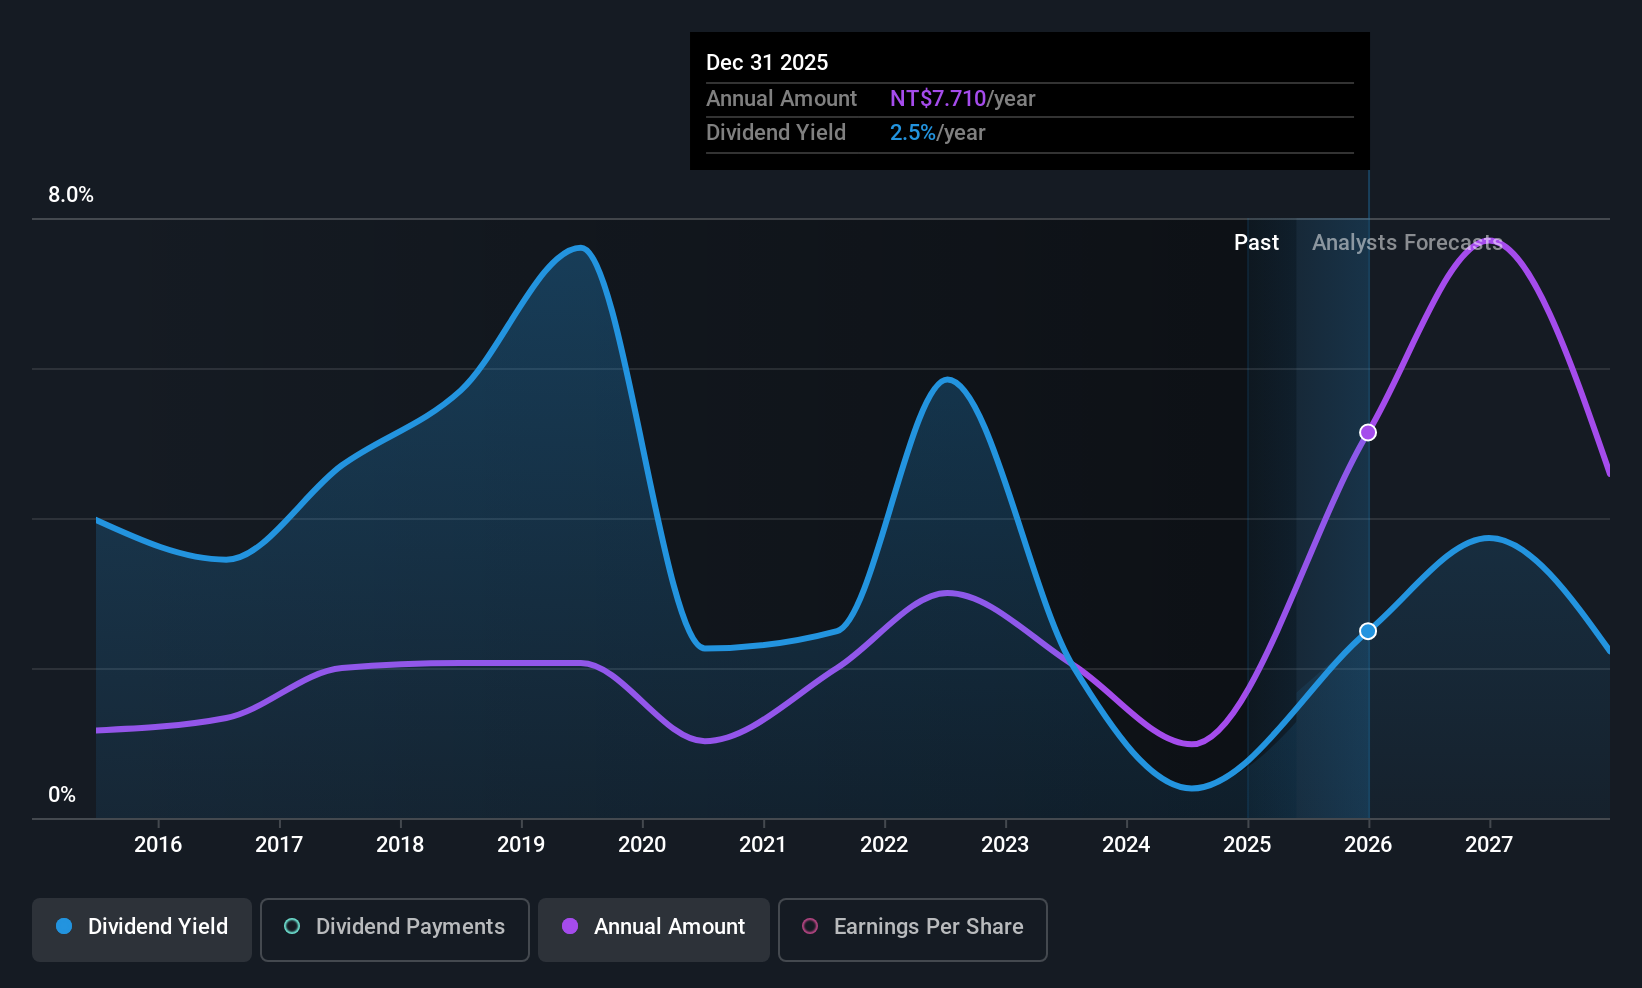Click the 2017 x-axis label
The image size is (1642, 988).
click(x=279, y=844)
